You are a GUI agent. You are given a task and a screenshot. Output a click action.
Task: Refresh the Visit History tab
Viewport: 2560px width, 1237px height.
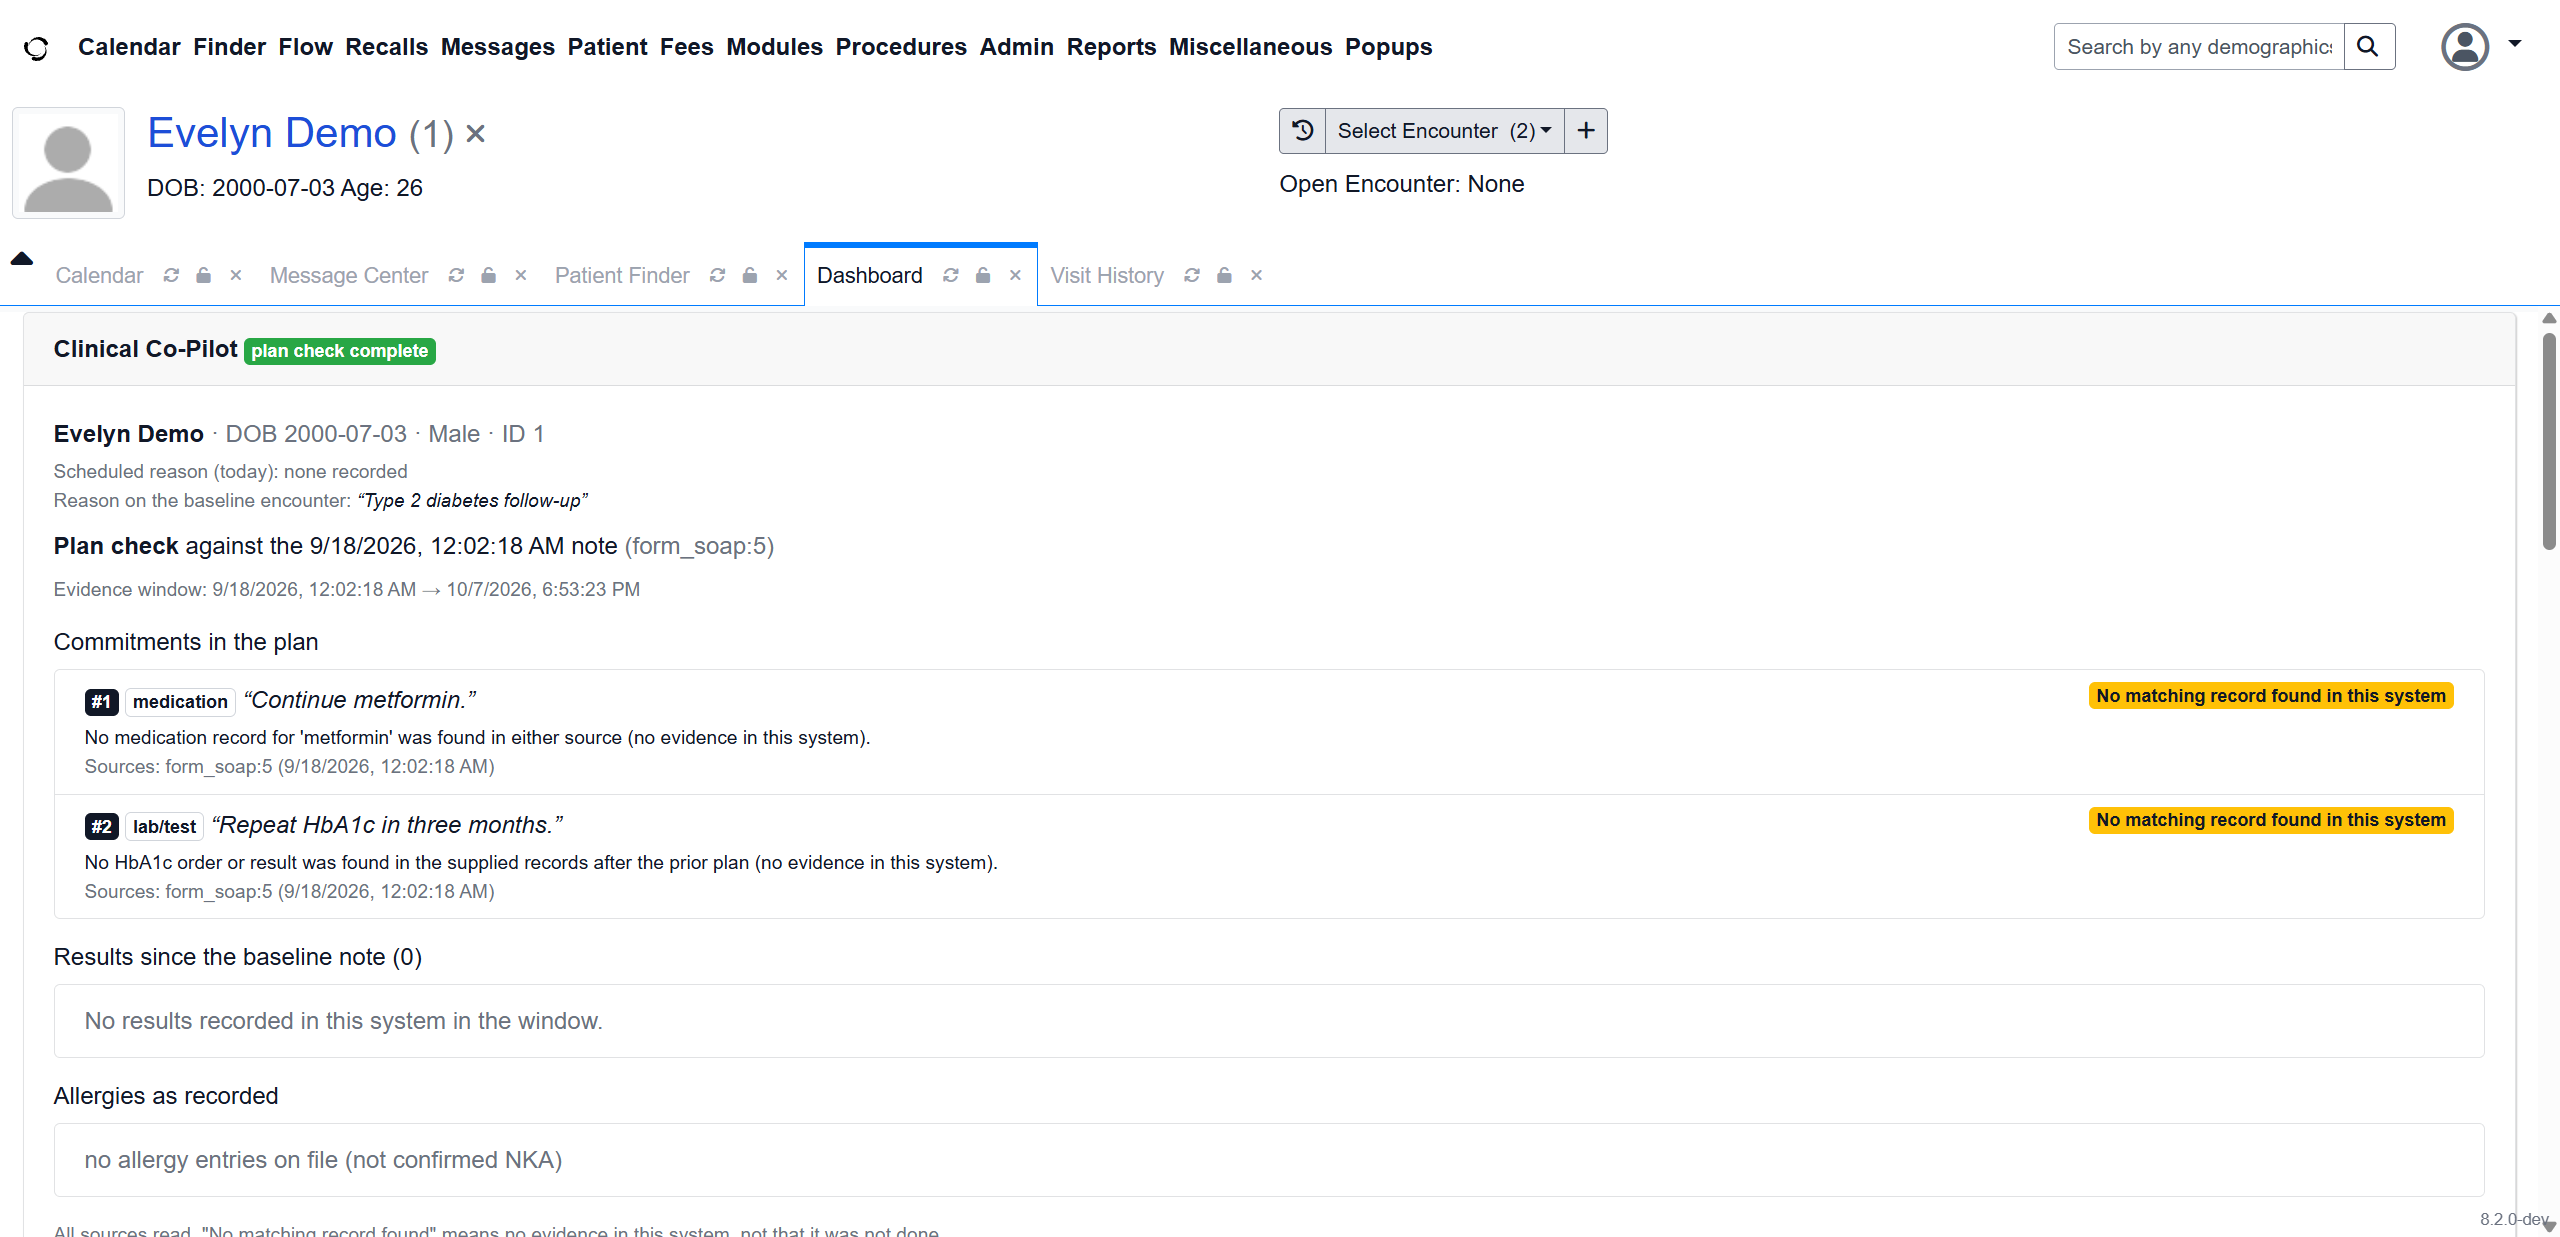coord(1192,275)
